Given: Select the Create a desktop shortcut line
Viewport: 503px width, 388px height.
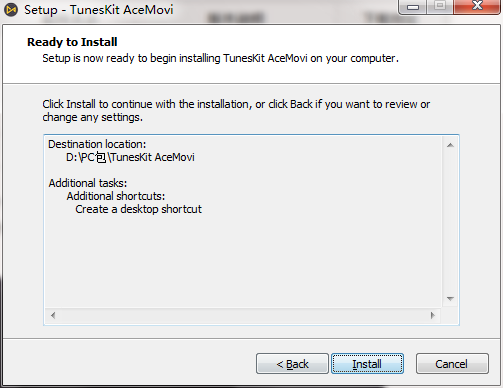Looking at the screenshot, I should [x=138, y=209].
